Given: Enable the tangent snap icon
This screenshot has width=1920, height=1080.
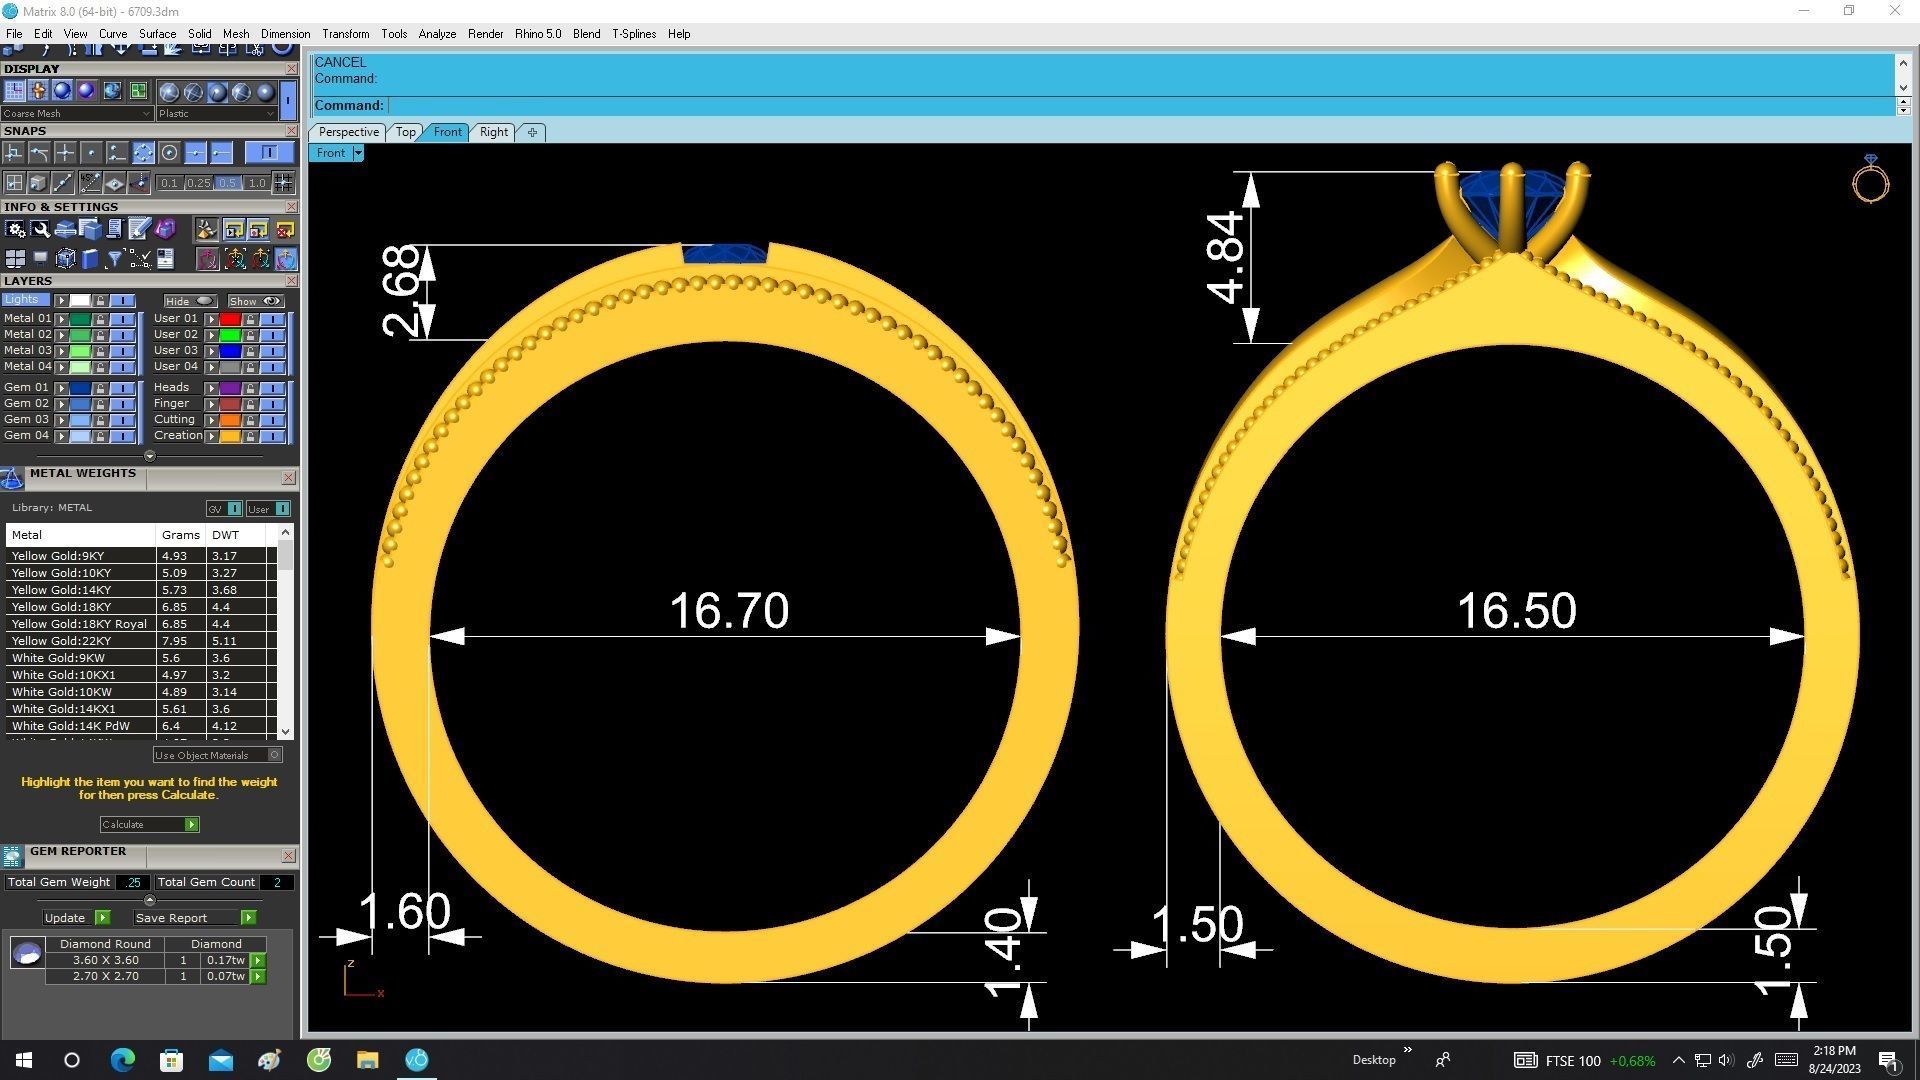Looking at the screenshot, I should point(40,153).
